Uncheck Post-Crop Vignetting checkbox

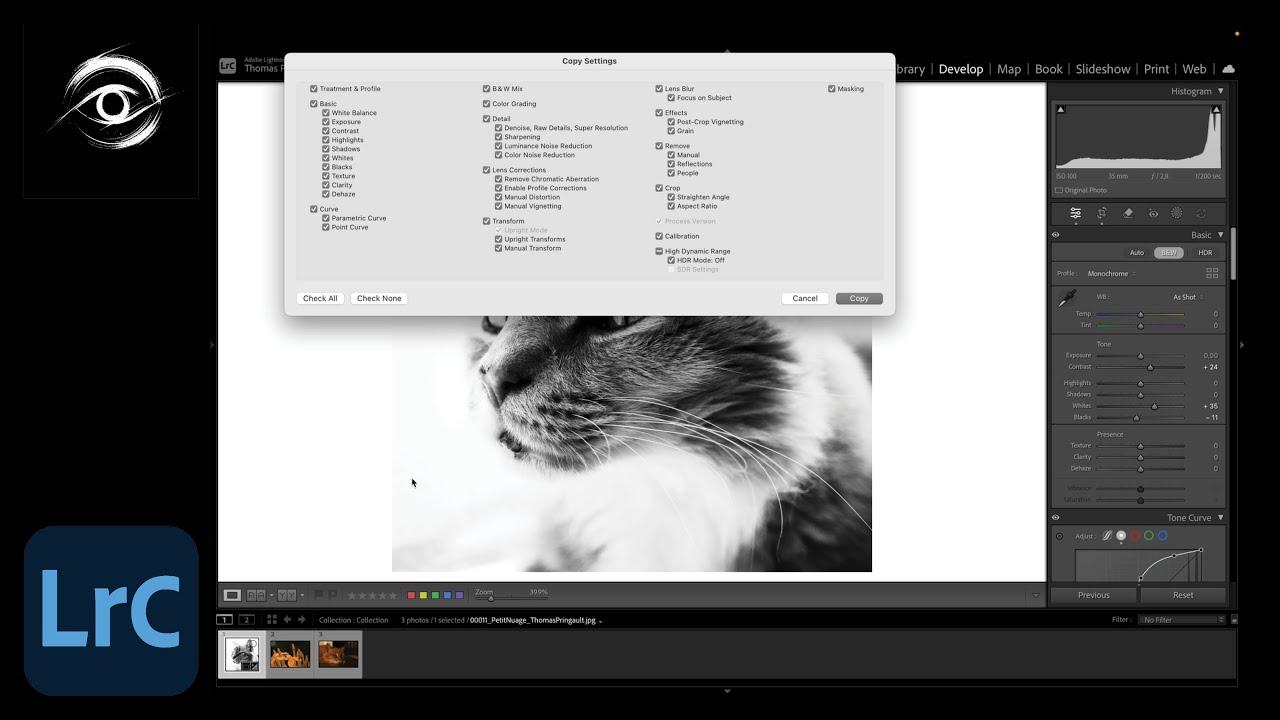tap(672, 122)
